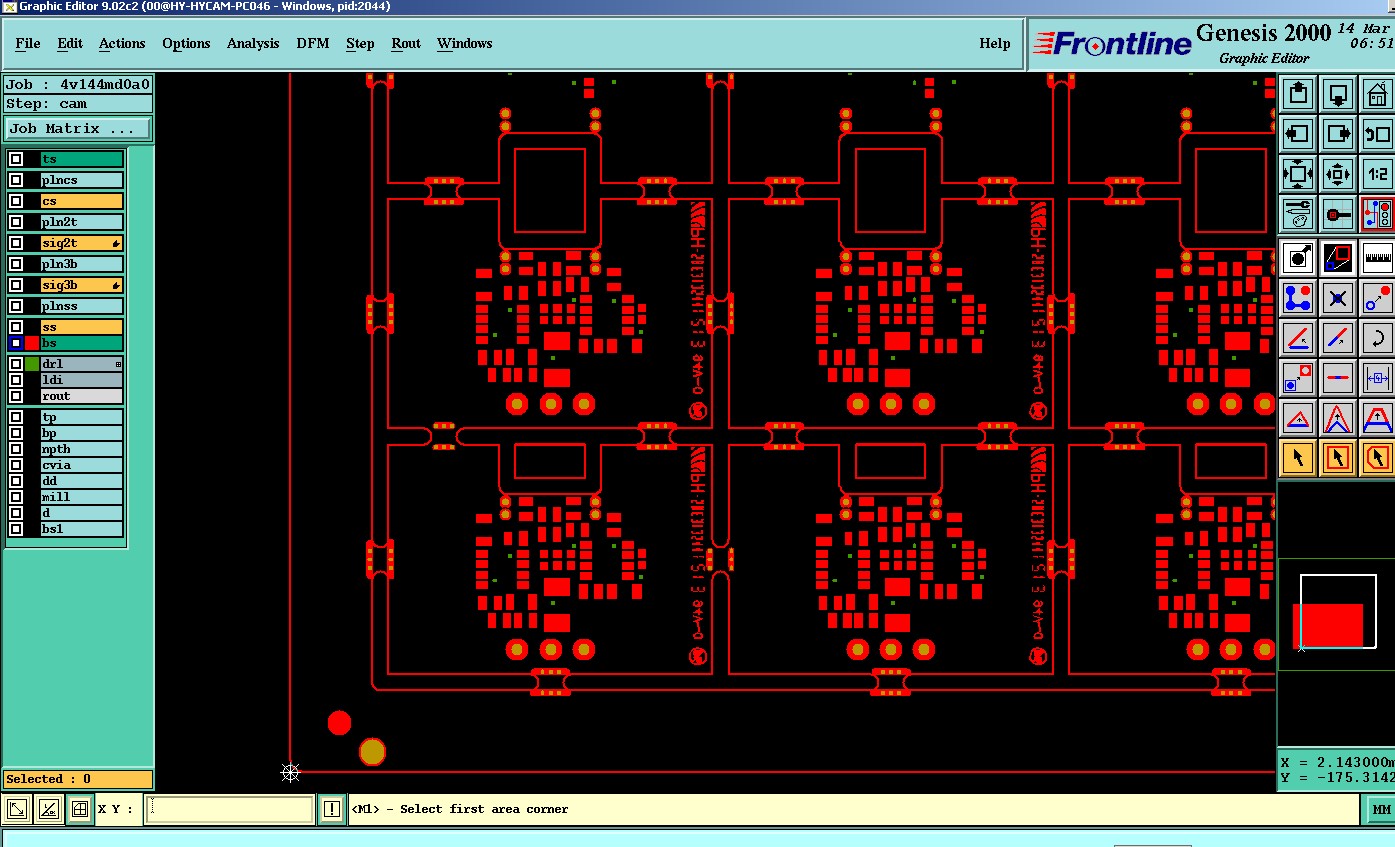Click the exclamation mark button

pos(332,809)
